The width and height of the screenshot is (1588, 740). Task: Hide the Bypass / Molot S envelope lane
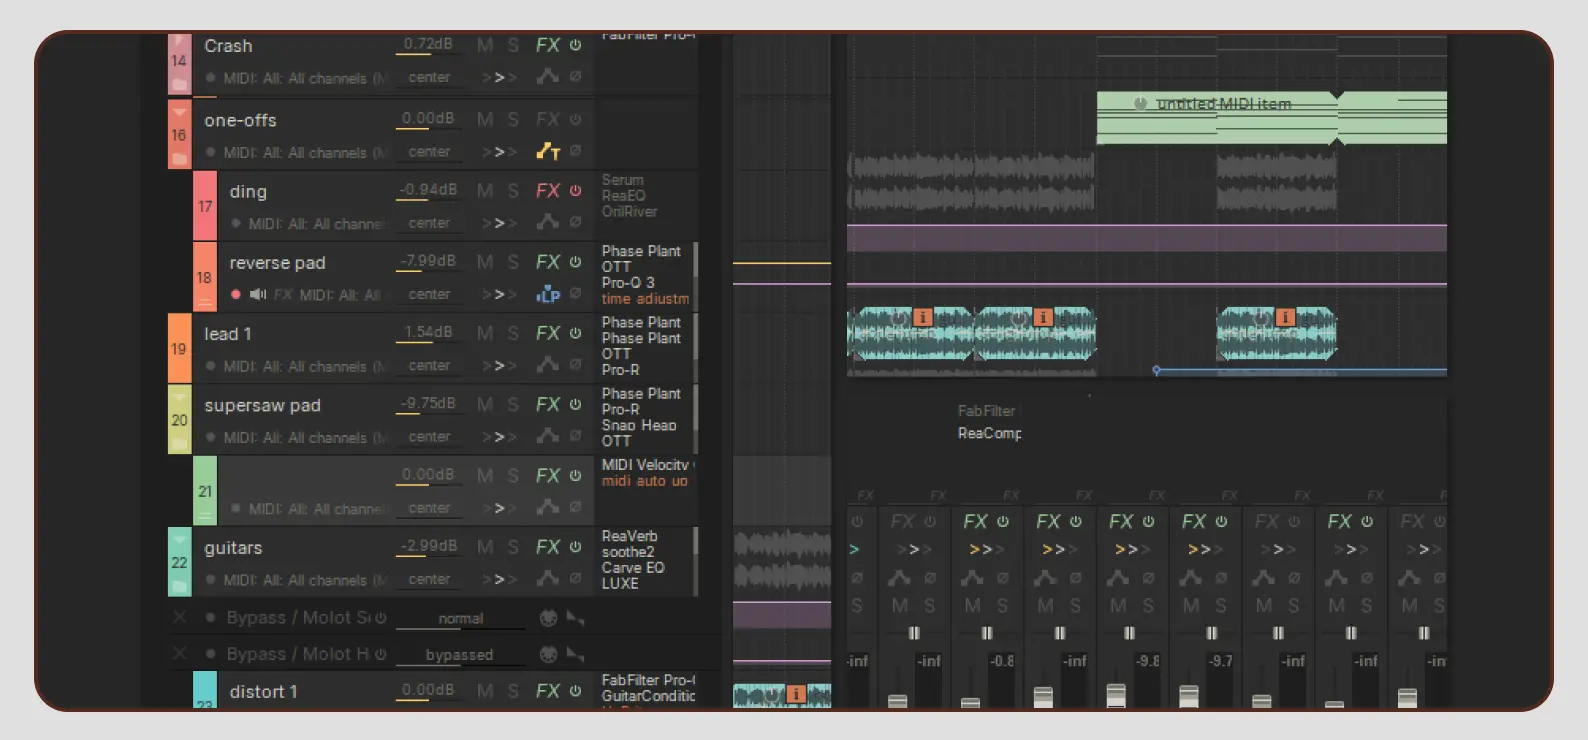coord(180,618)
